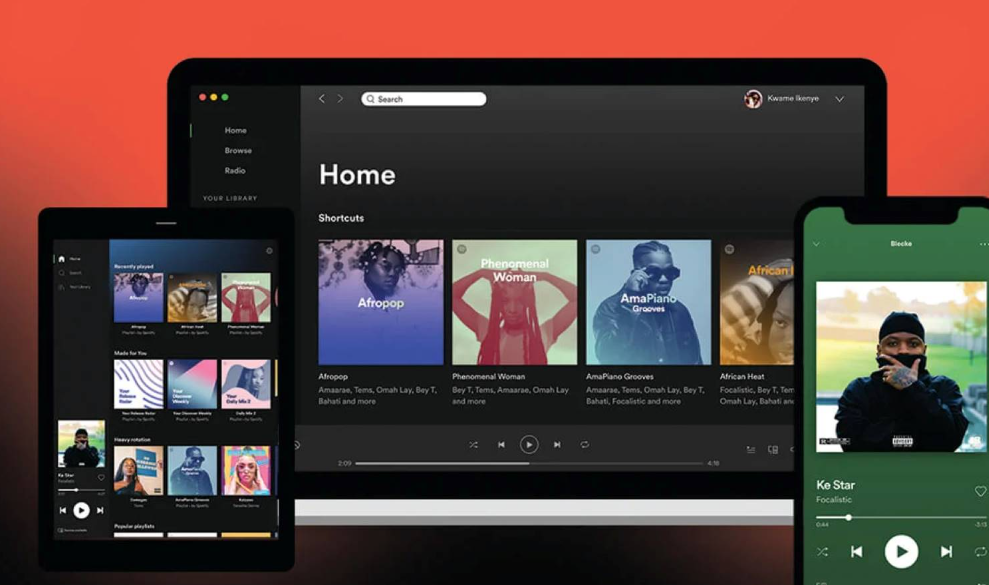This screenshot has height=585, width=989.
Task: Like Ke Star with phone heart icon
Action: (980, 491)
